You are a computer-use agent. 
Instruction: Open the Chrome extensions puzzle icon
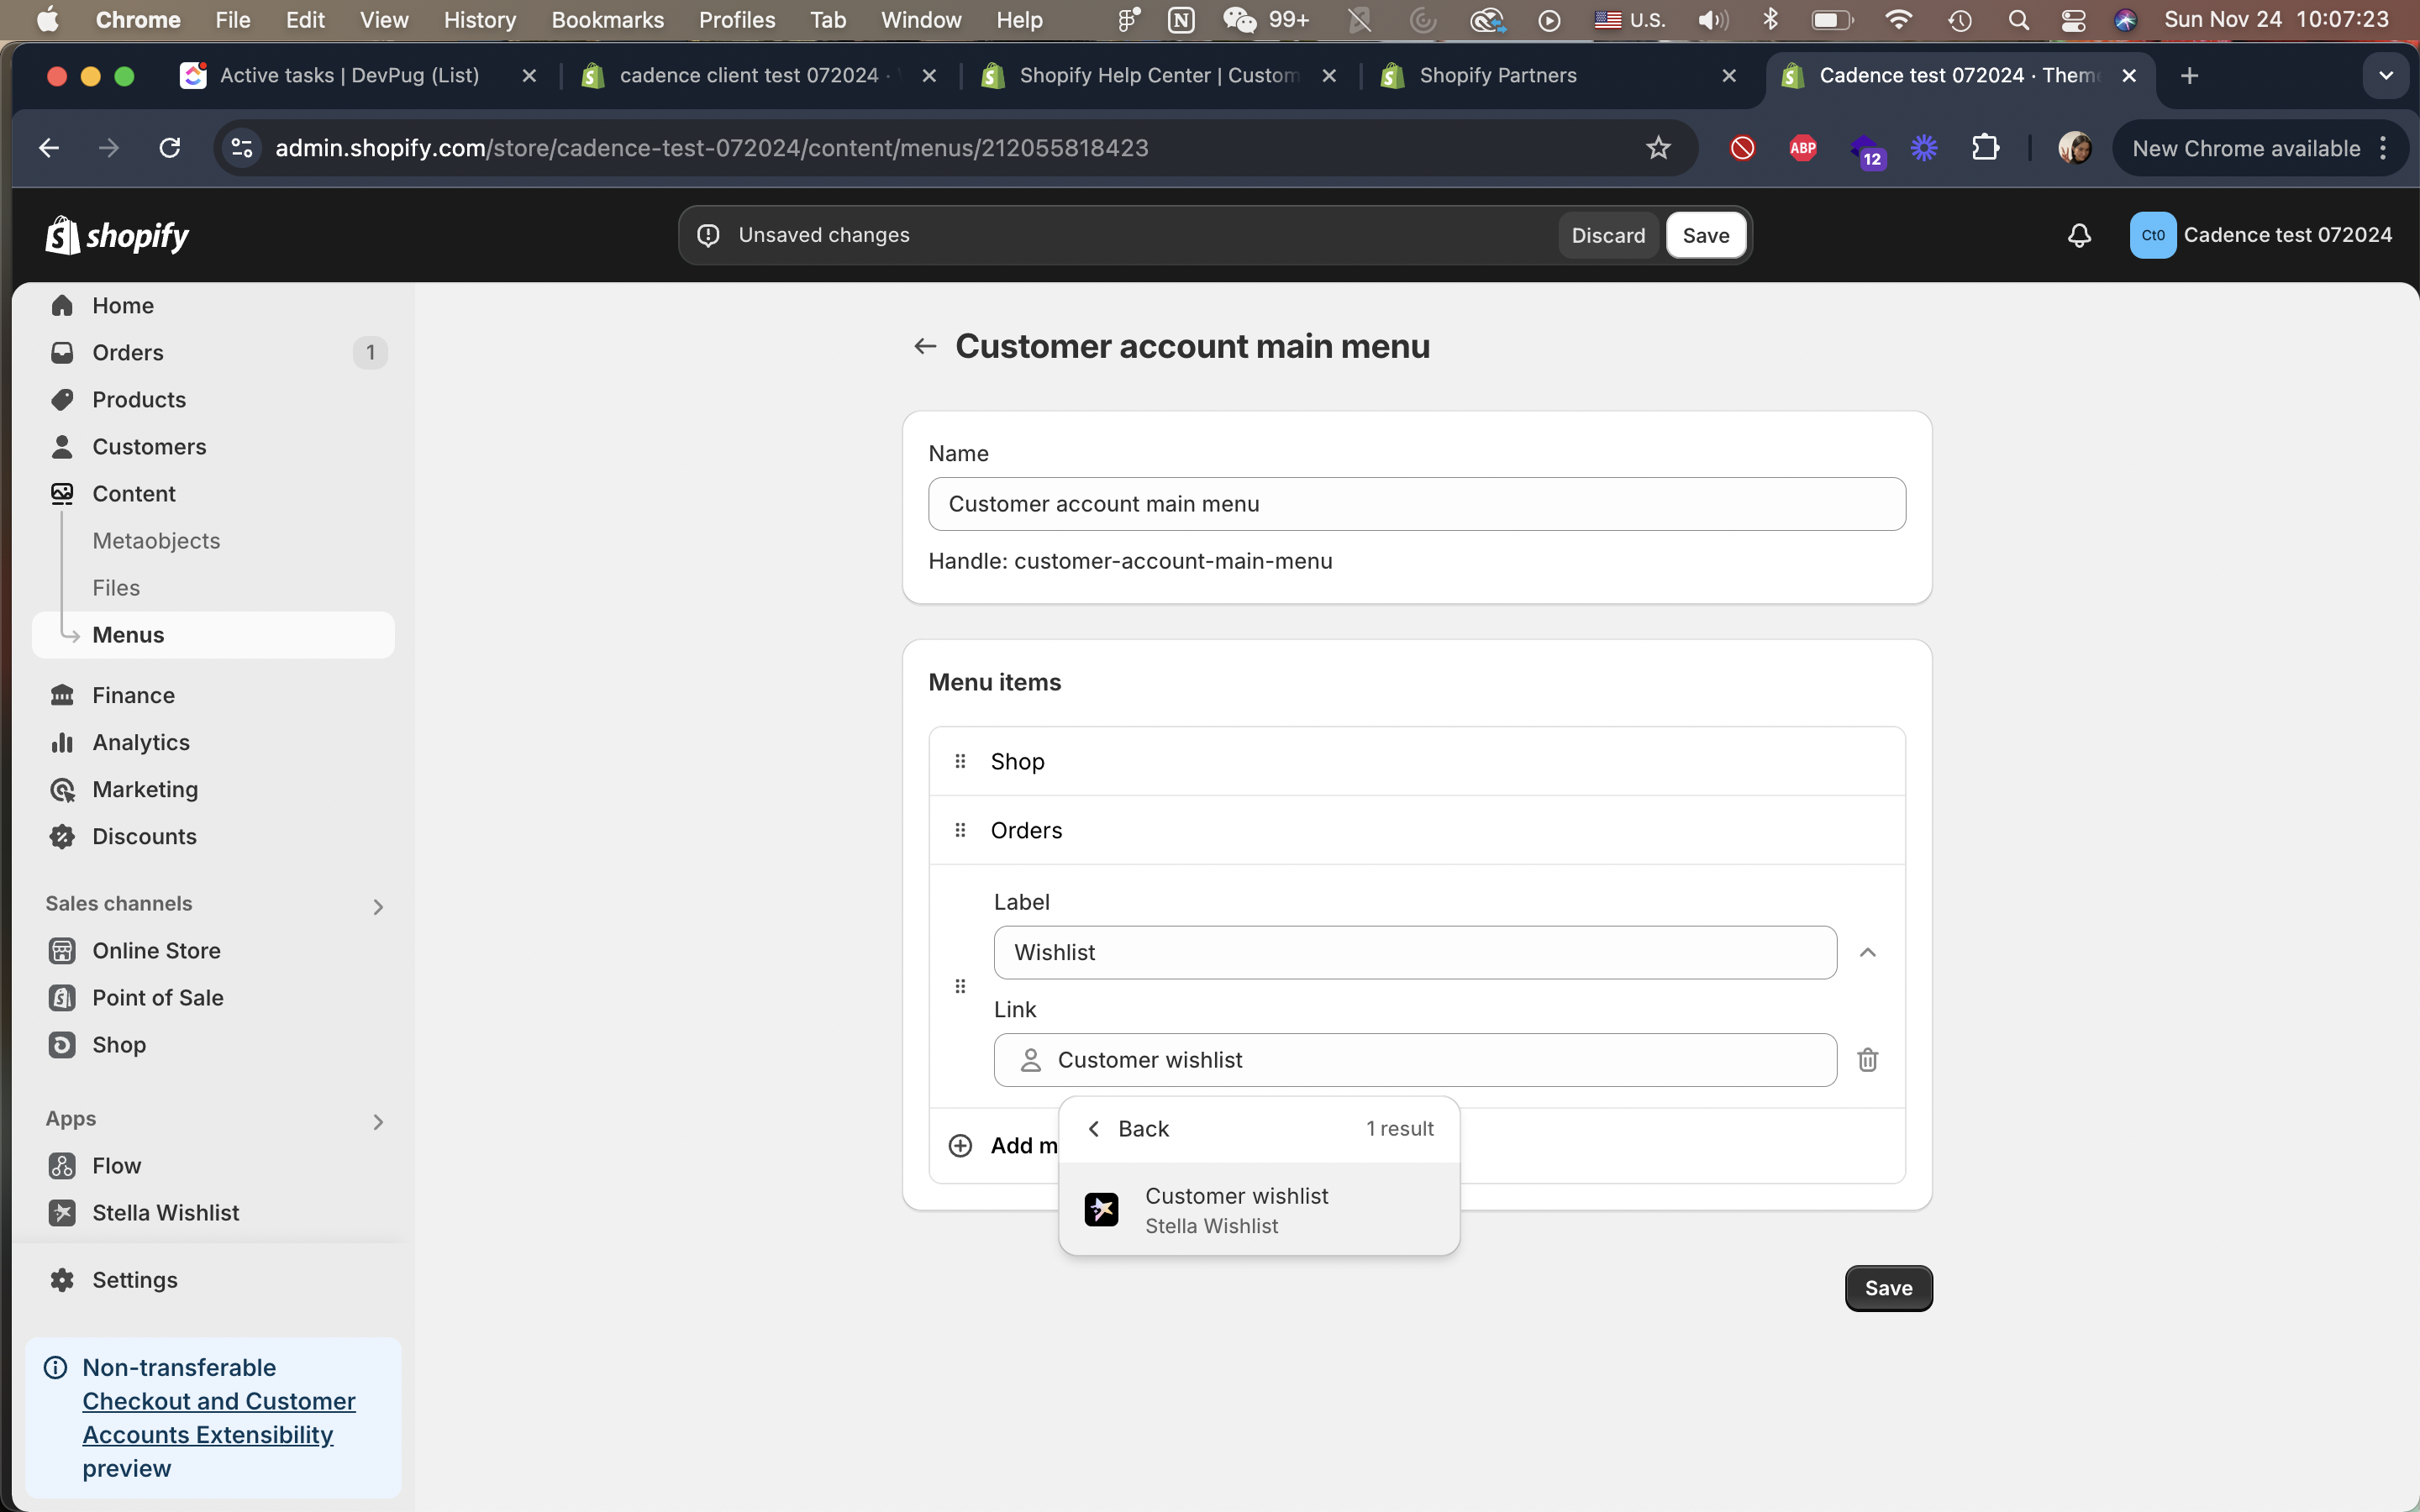1984,148
